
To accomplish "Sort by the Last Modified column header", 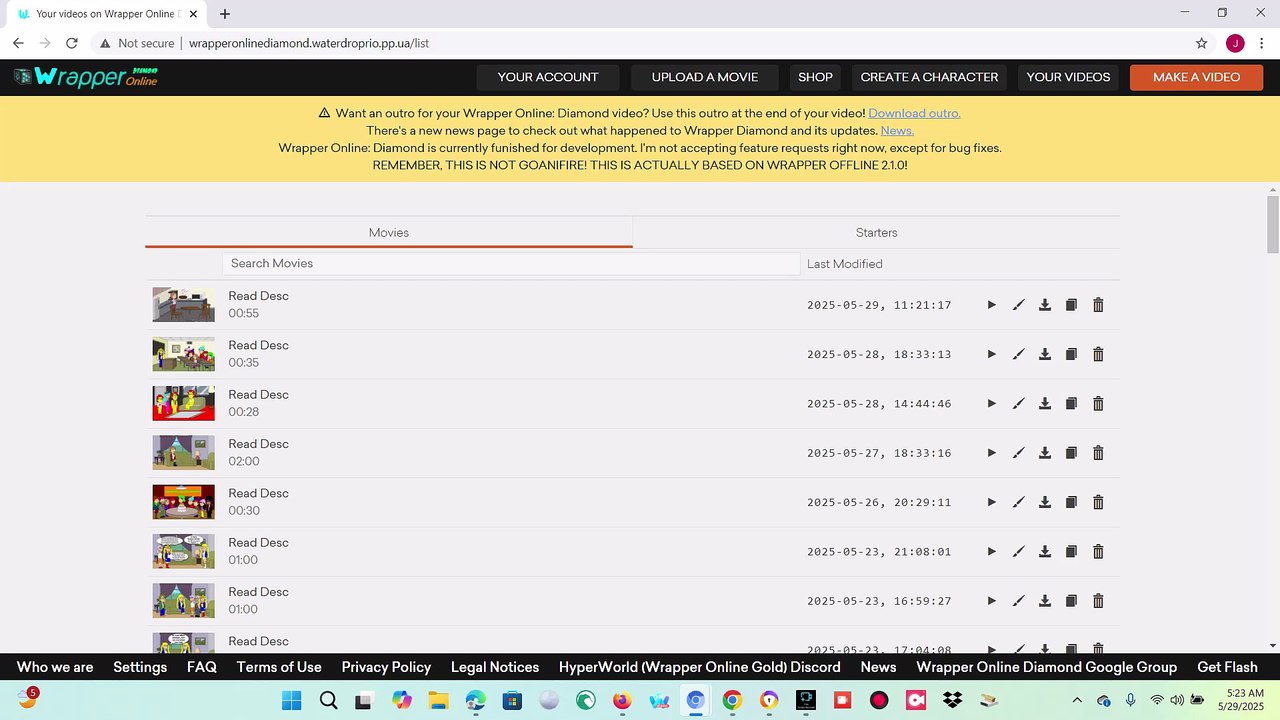I will [844, 264].
